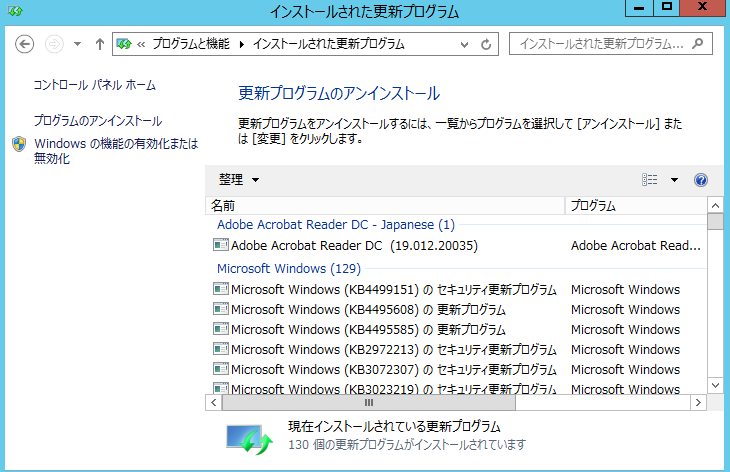Click the installed updates details pane icon

pyautogui.click(x=250, y=438)
